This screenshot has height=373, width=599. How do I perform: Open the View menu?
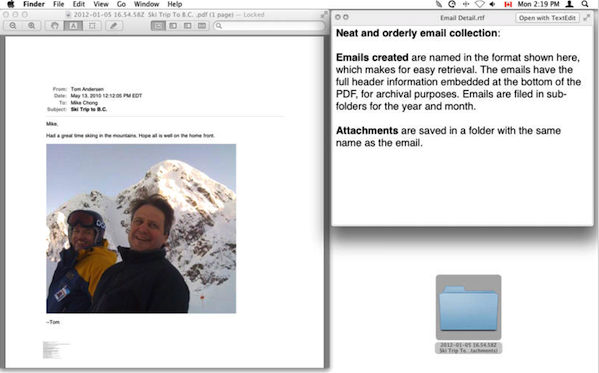[101, 4]
